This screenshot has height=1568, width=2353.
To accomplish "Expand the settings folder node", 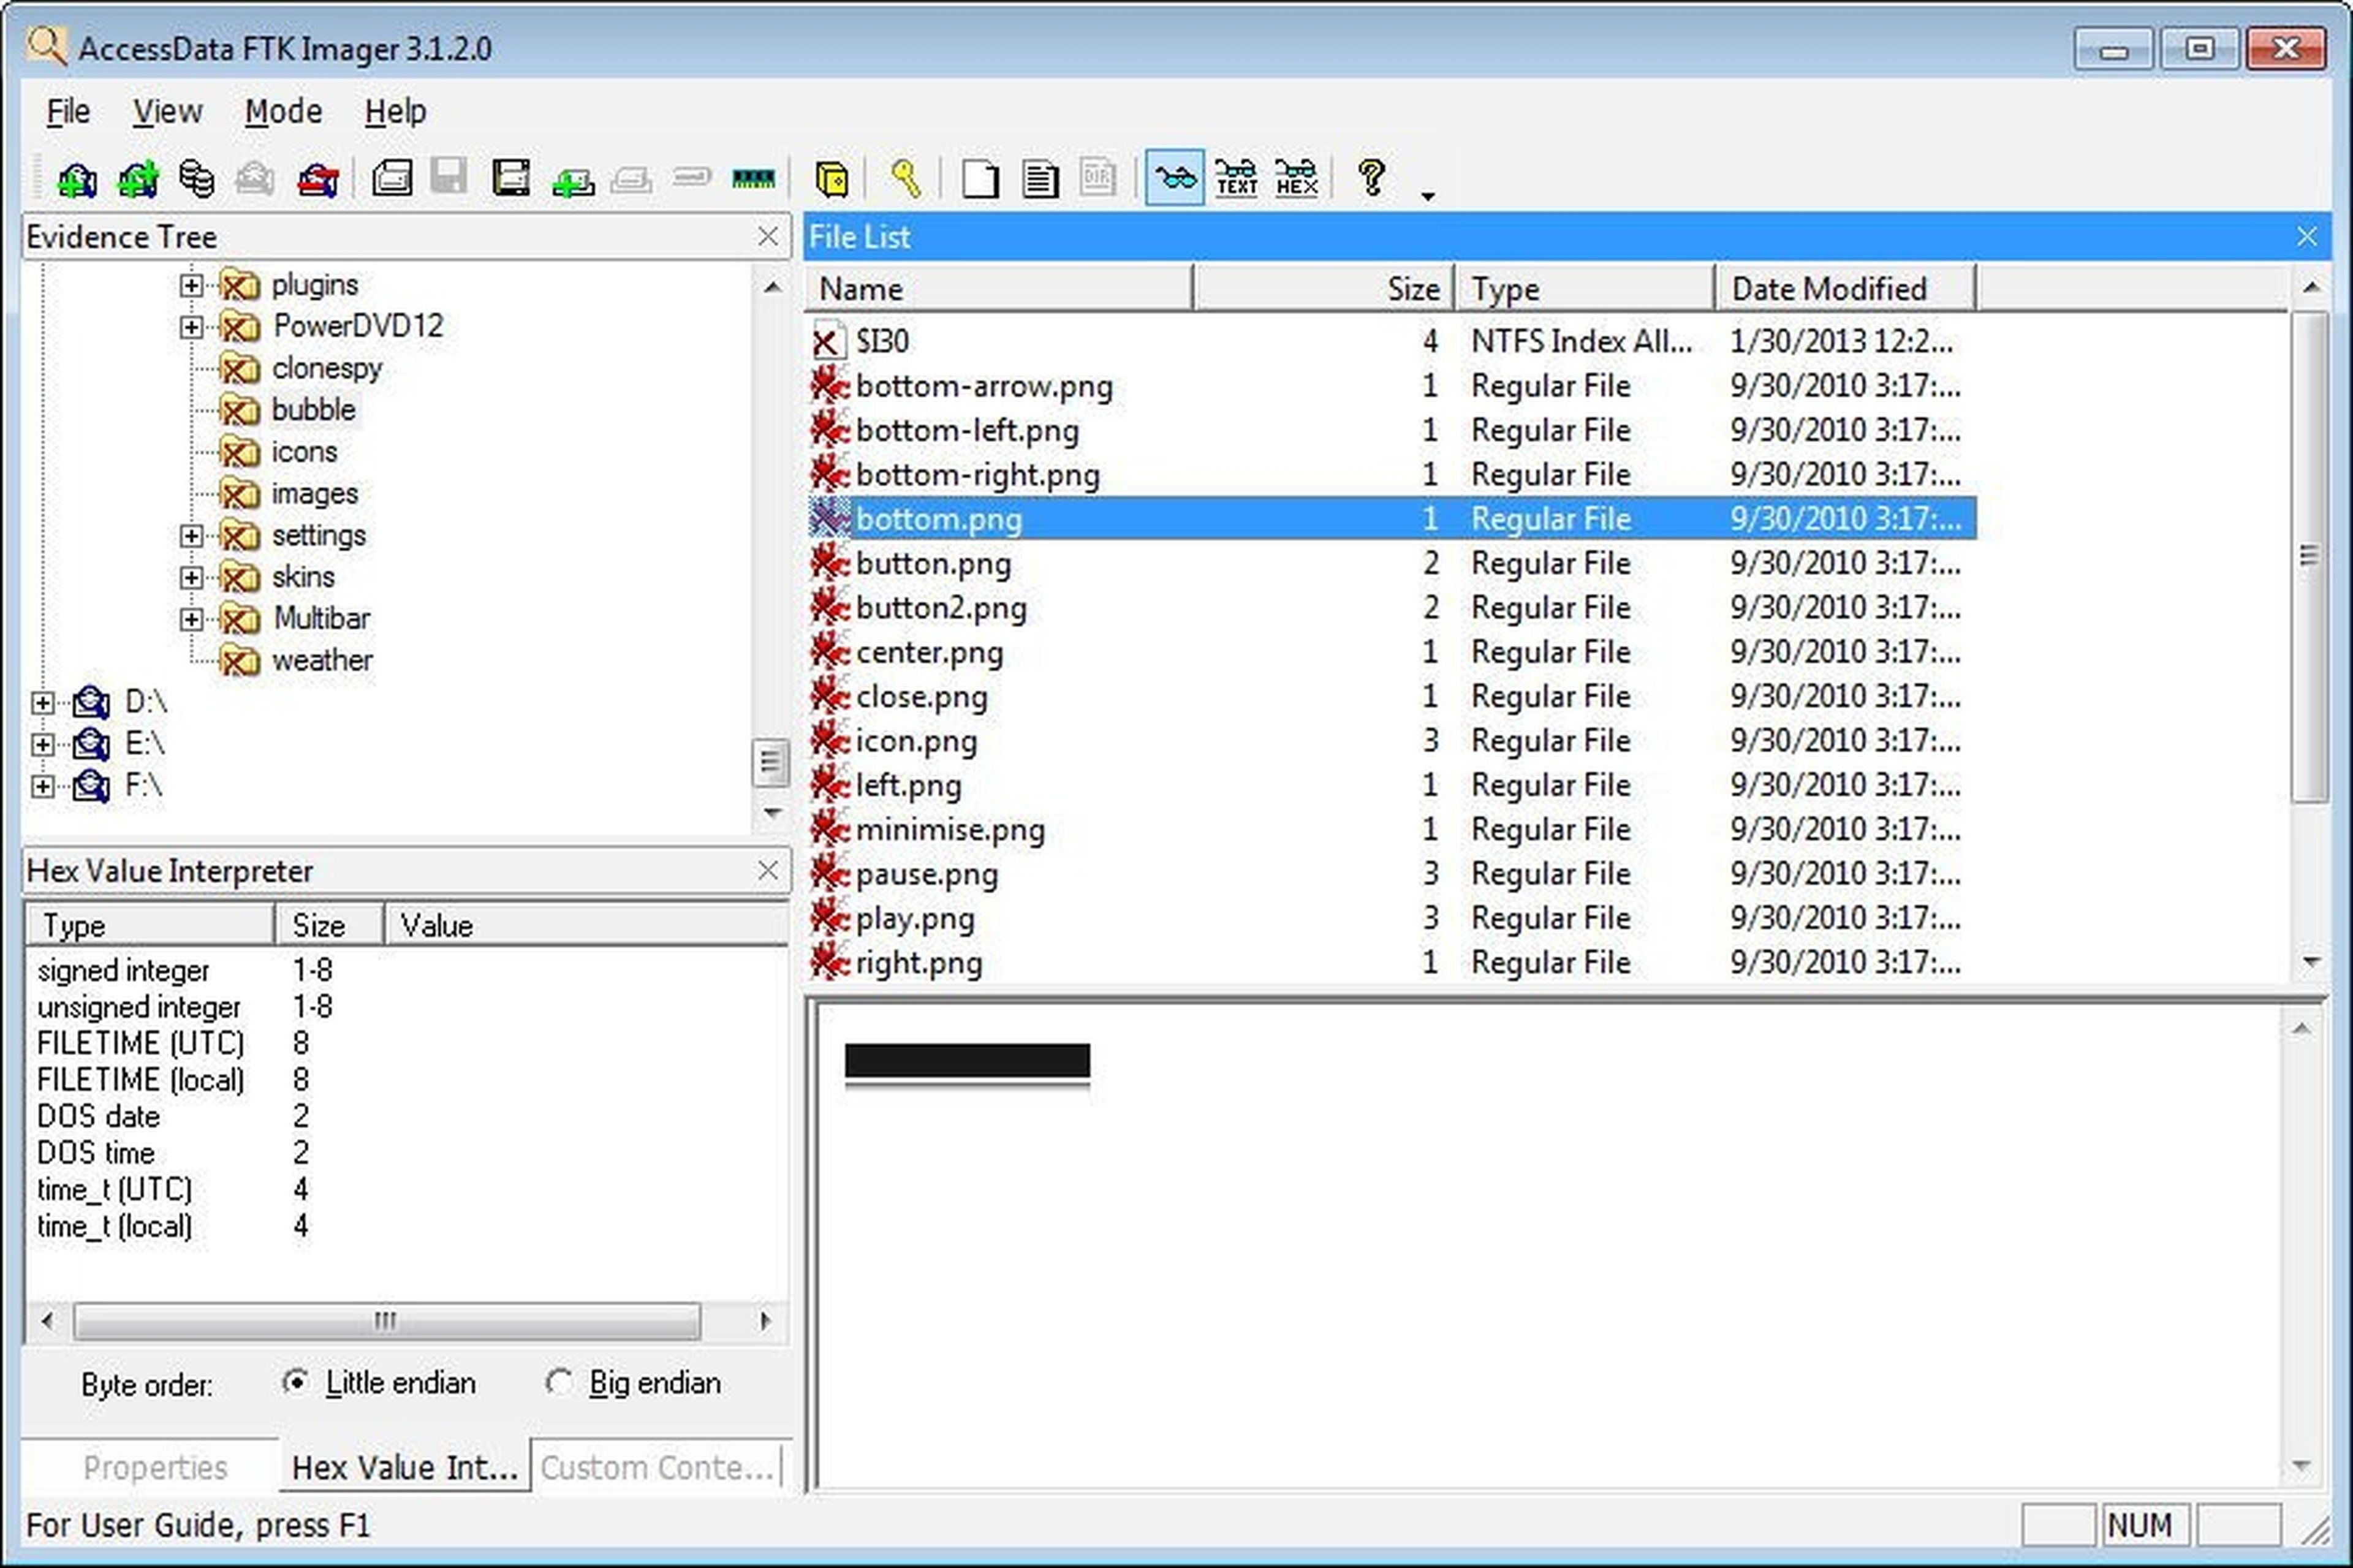I will point(191,536).
